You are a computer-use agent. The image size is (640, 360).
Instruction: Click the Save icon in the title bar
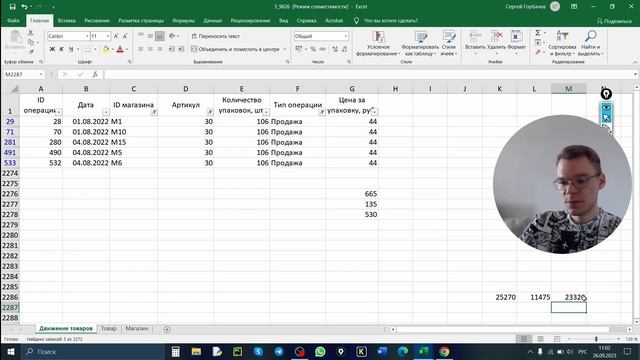point(13,7)
